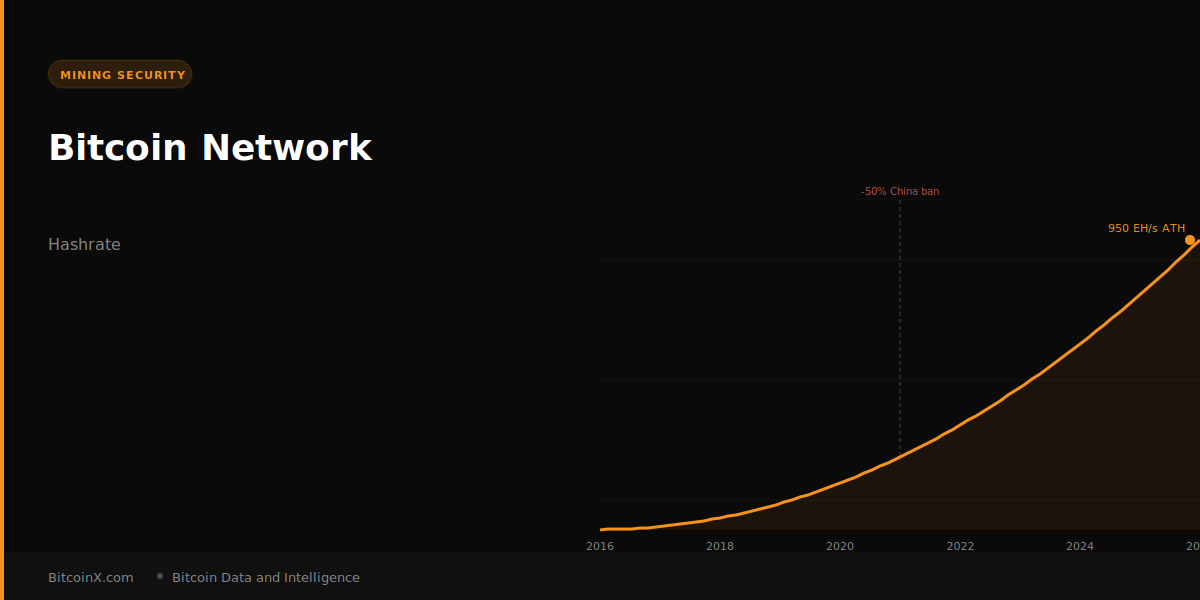This screenshot has height=600, width=1200.
Task: Select the -50% China ban annotation
Action: tap(900, 190)
